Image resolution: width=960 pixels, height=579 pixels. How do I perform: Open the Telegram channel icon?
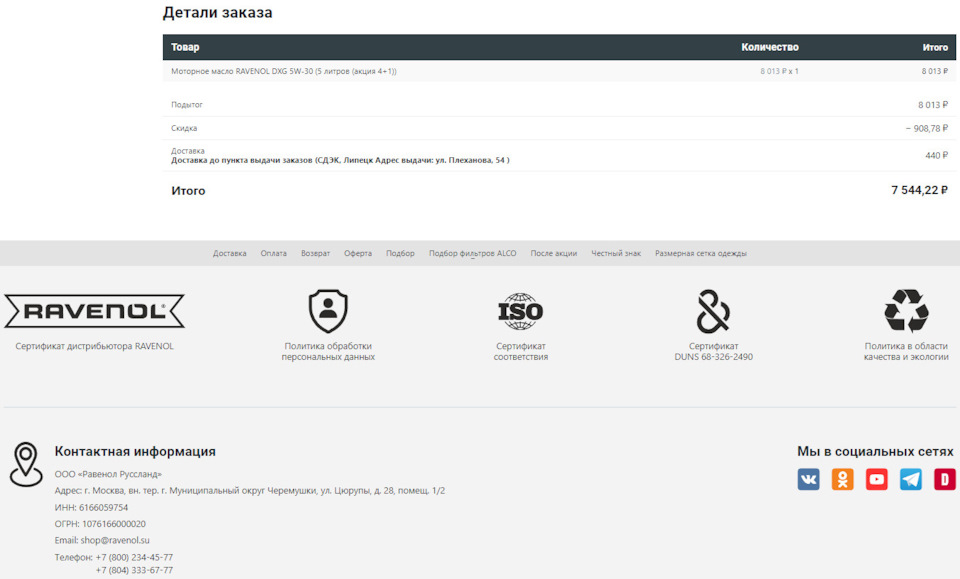(911, 479)
